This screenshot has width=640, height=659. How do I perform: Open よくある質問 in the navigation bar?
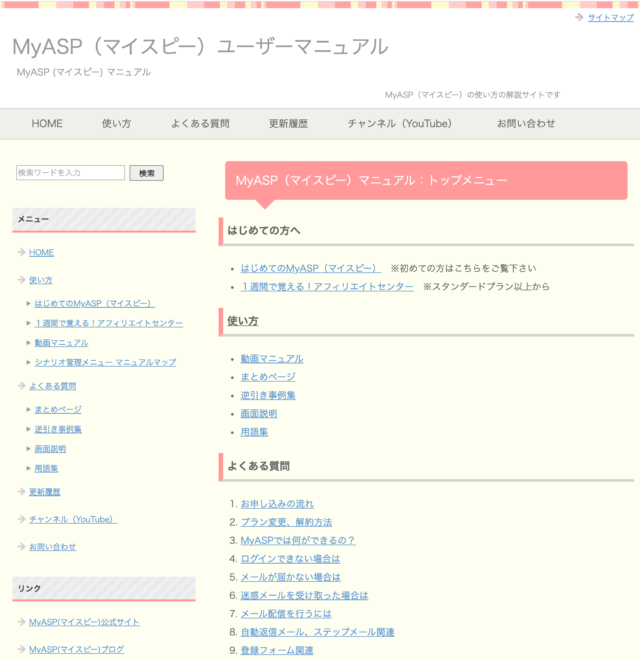coord(200,124)
